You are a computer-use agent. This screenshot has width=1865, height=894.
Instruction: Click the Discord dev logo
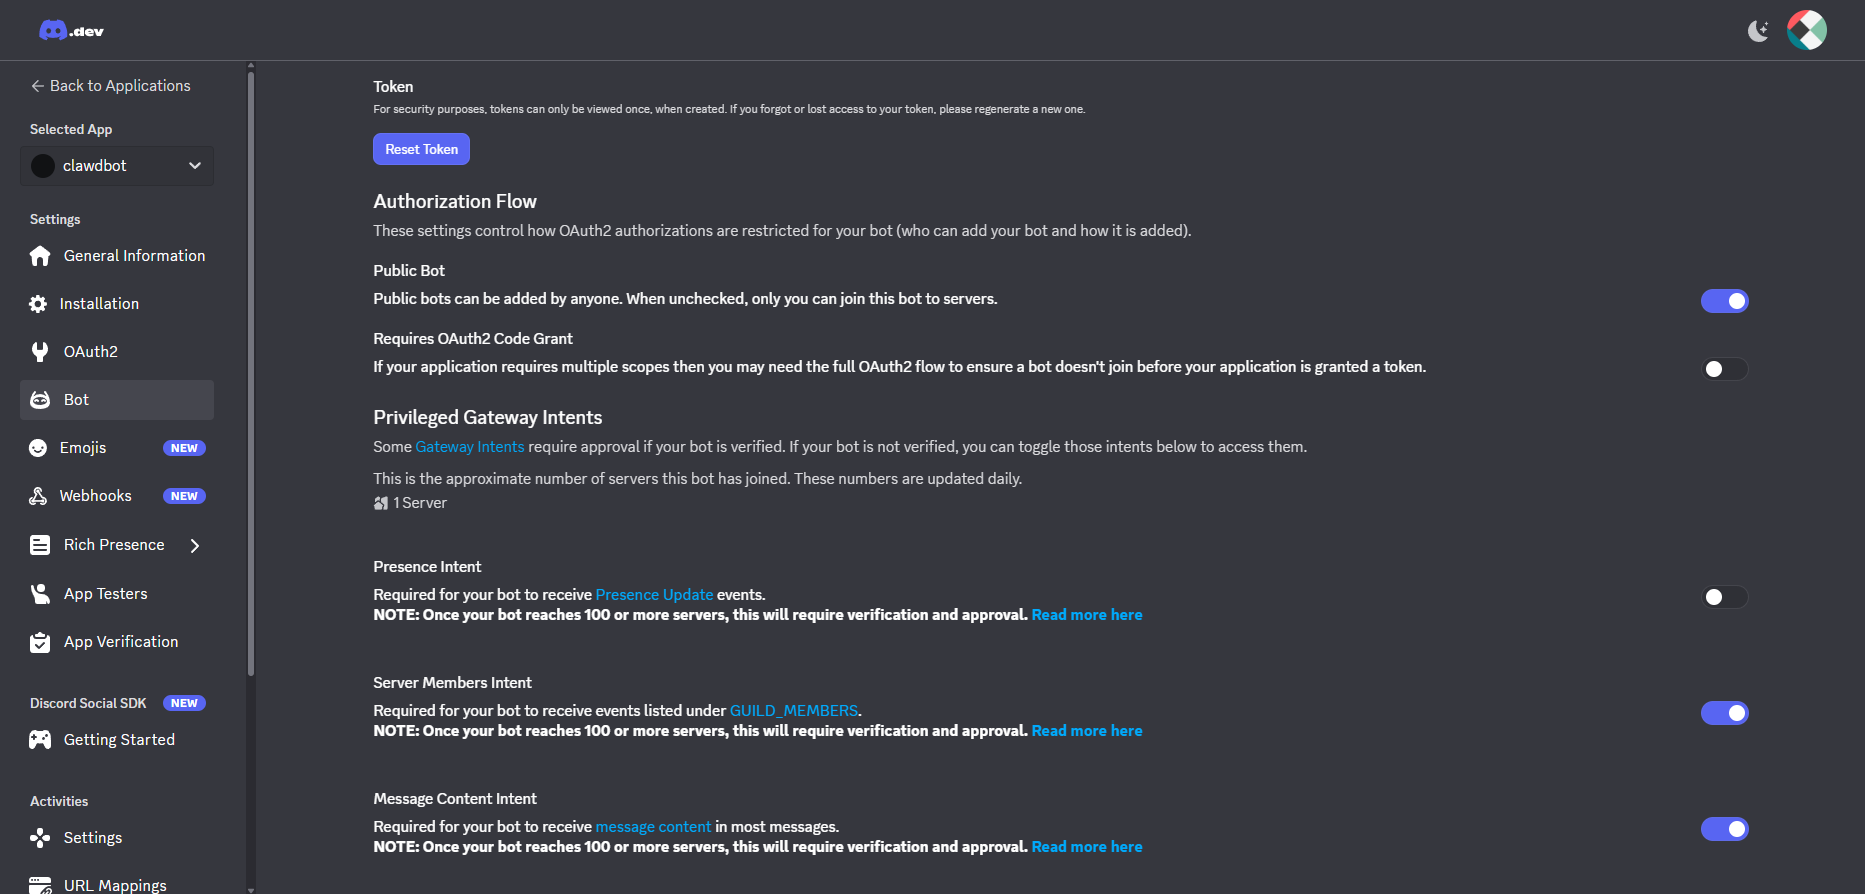pos(71,31)
